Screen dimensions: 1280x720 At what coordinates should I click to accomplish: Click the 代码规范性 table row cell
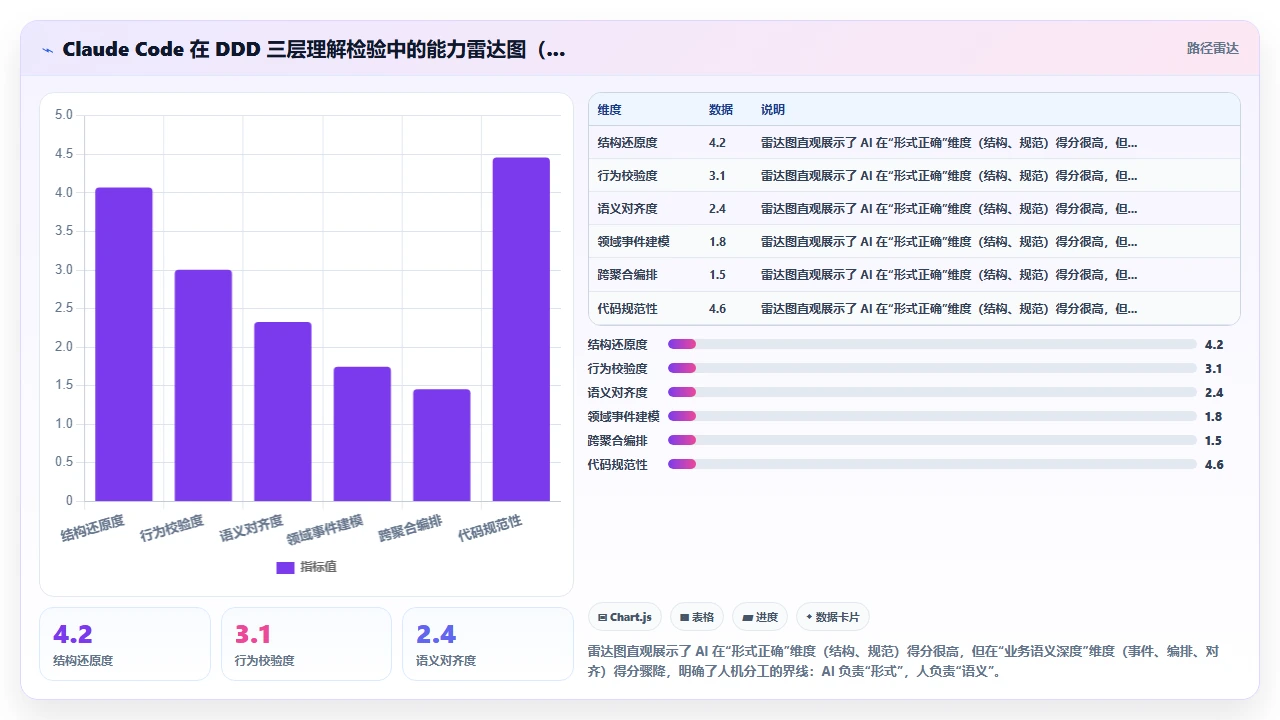click(627, 309)
